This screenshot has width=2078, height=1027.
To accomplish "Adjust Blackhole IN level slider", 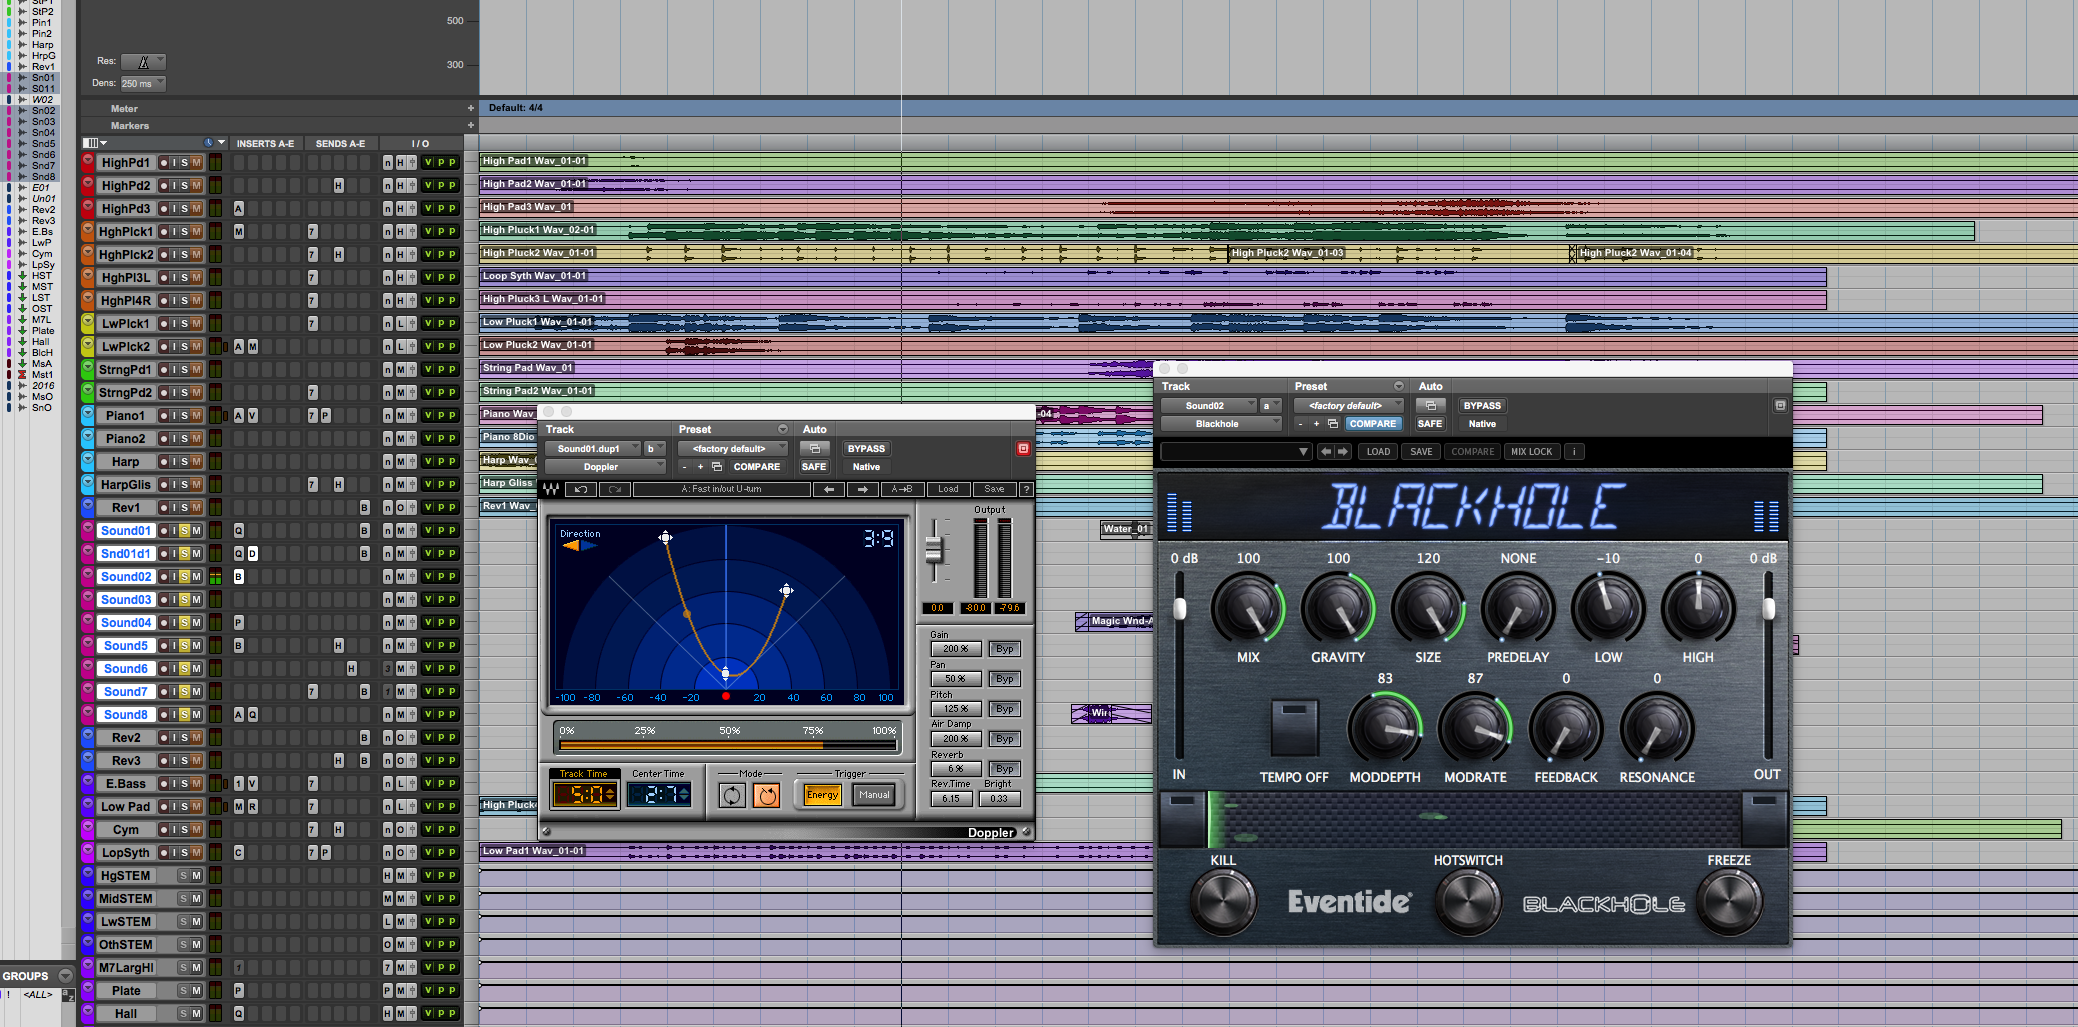I will point(1179,608).
